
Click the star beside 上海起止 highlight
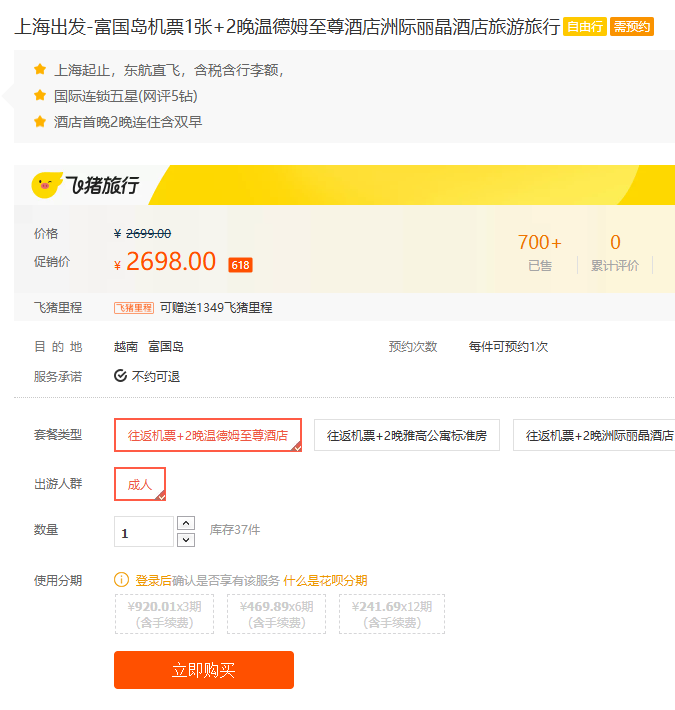[x=40, y=69]
